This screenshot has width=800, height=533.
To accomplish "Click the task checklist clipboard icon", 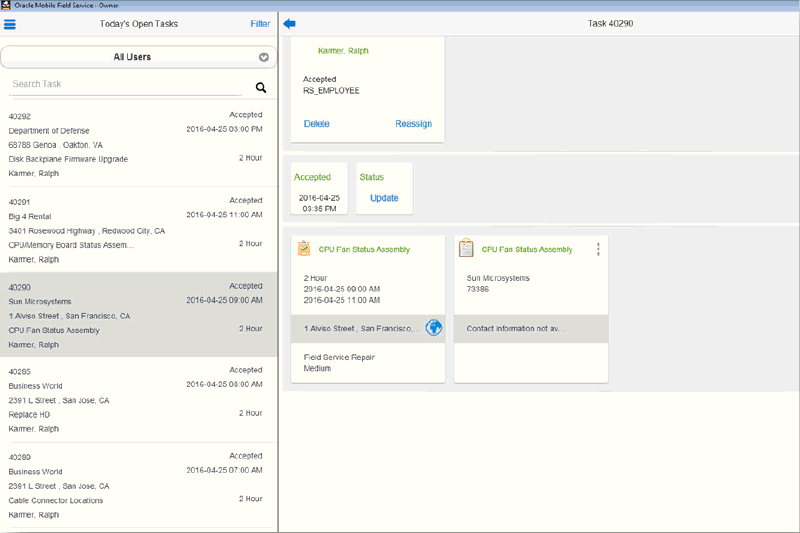I will (x=304, y=248).
